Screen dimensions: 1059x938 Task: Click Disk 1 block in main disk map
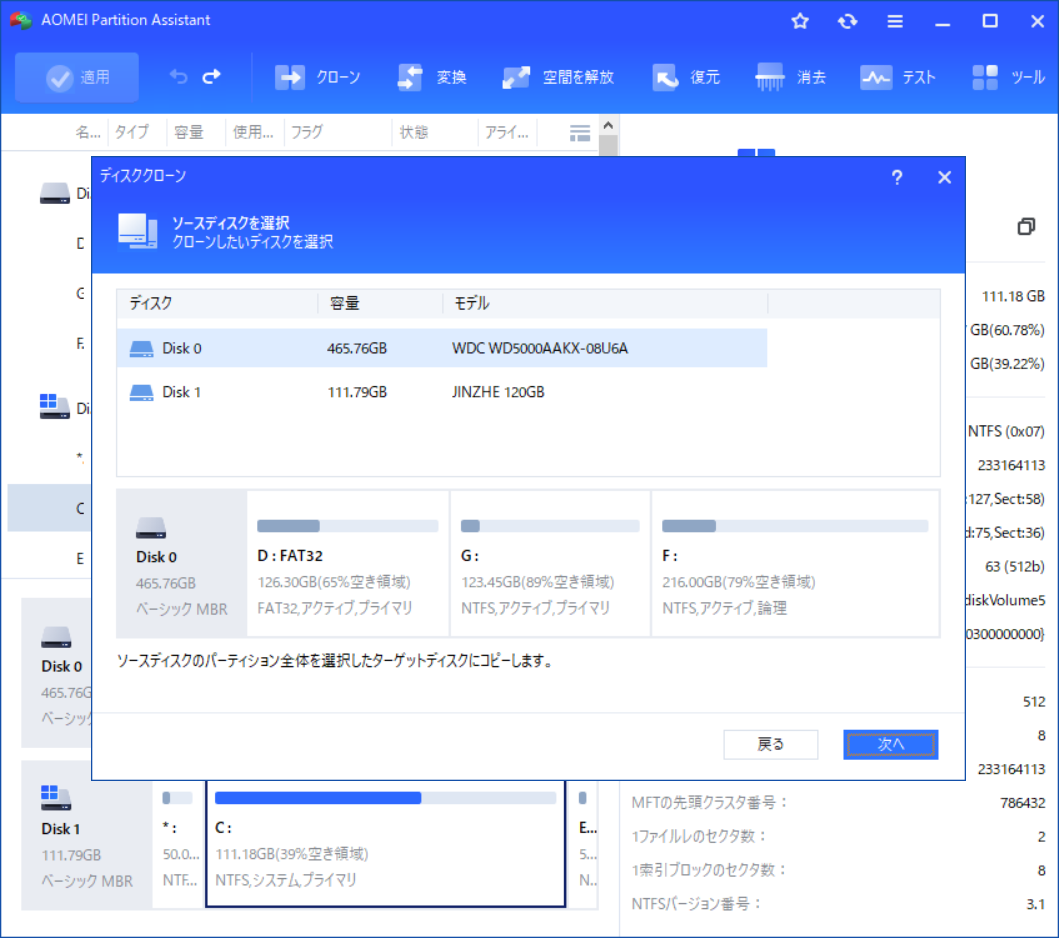click(86, 836)
